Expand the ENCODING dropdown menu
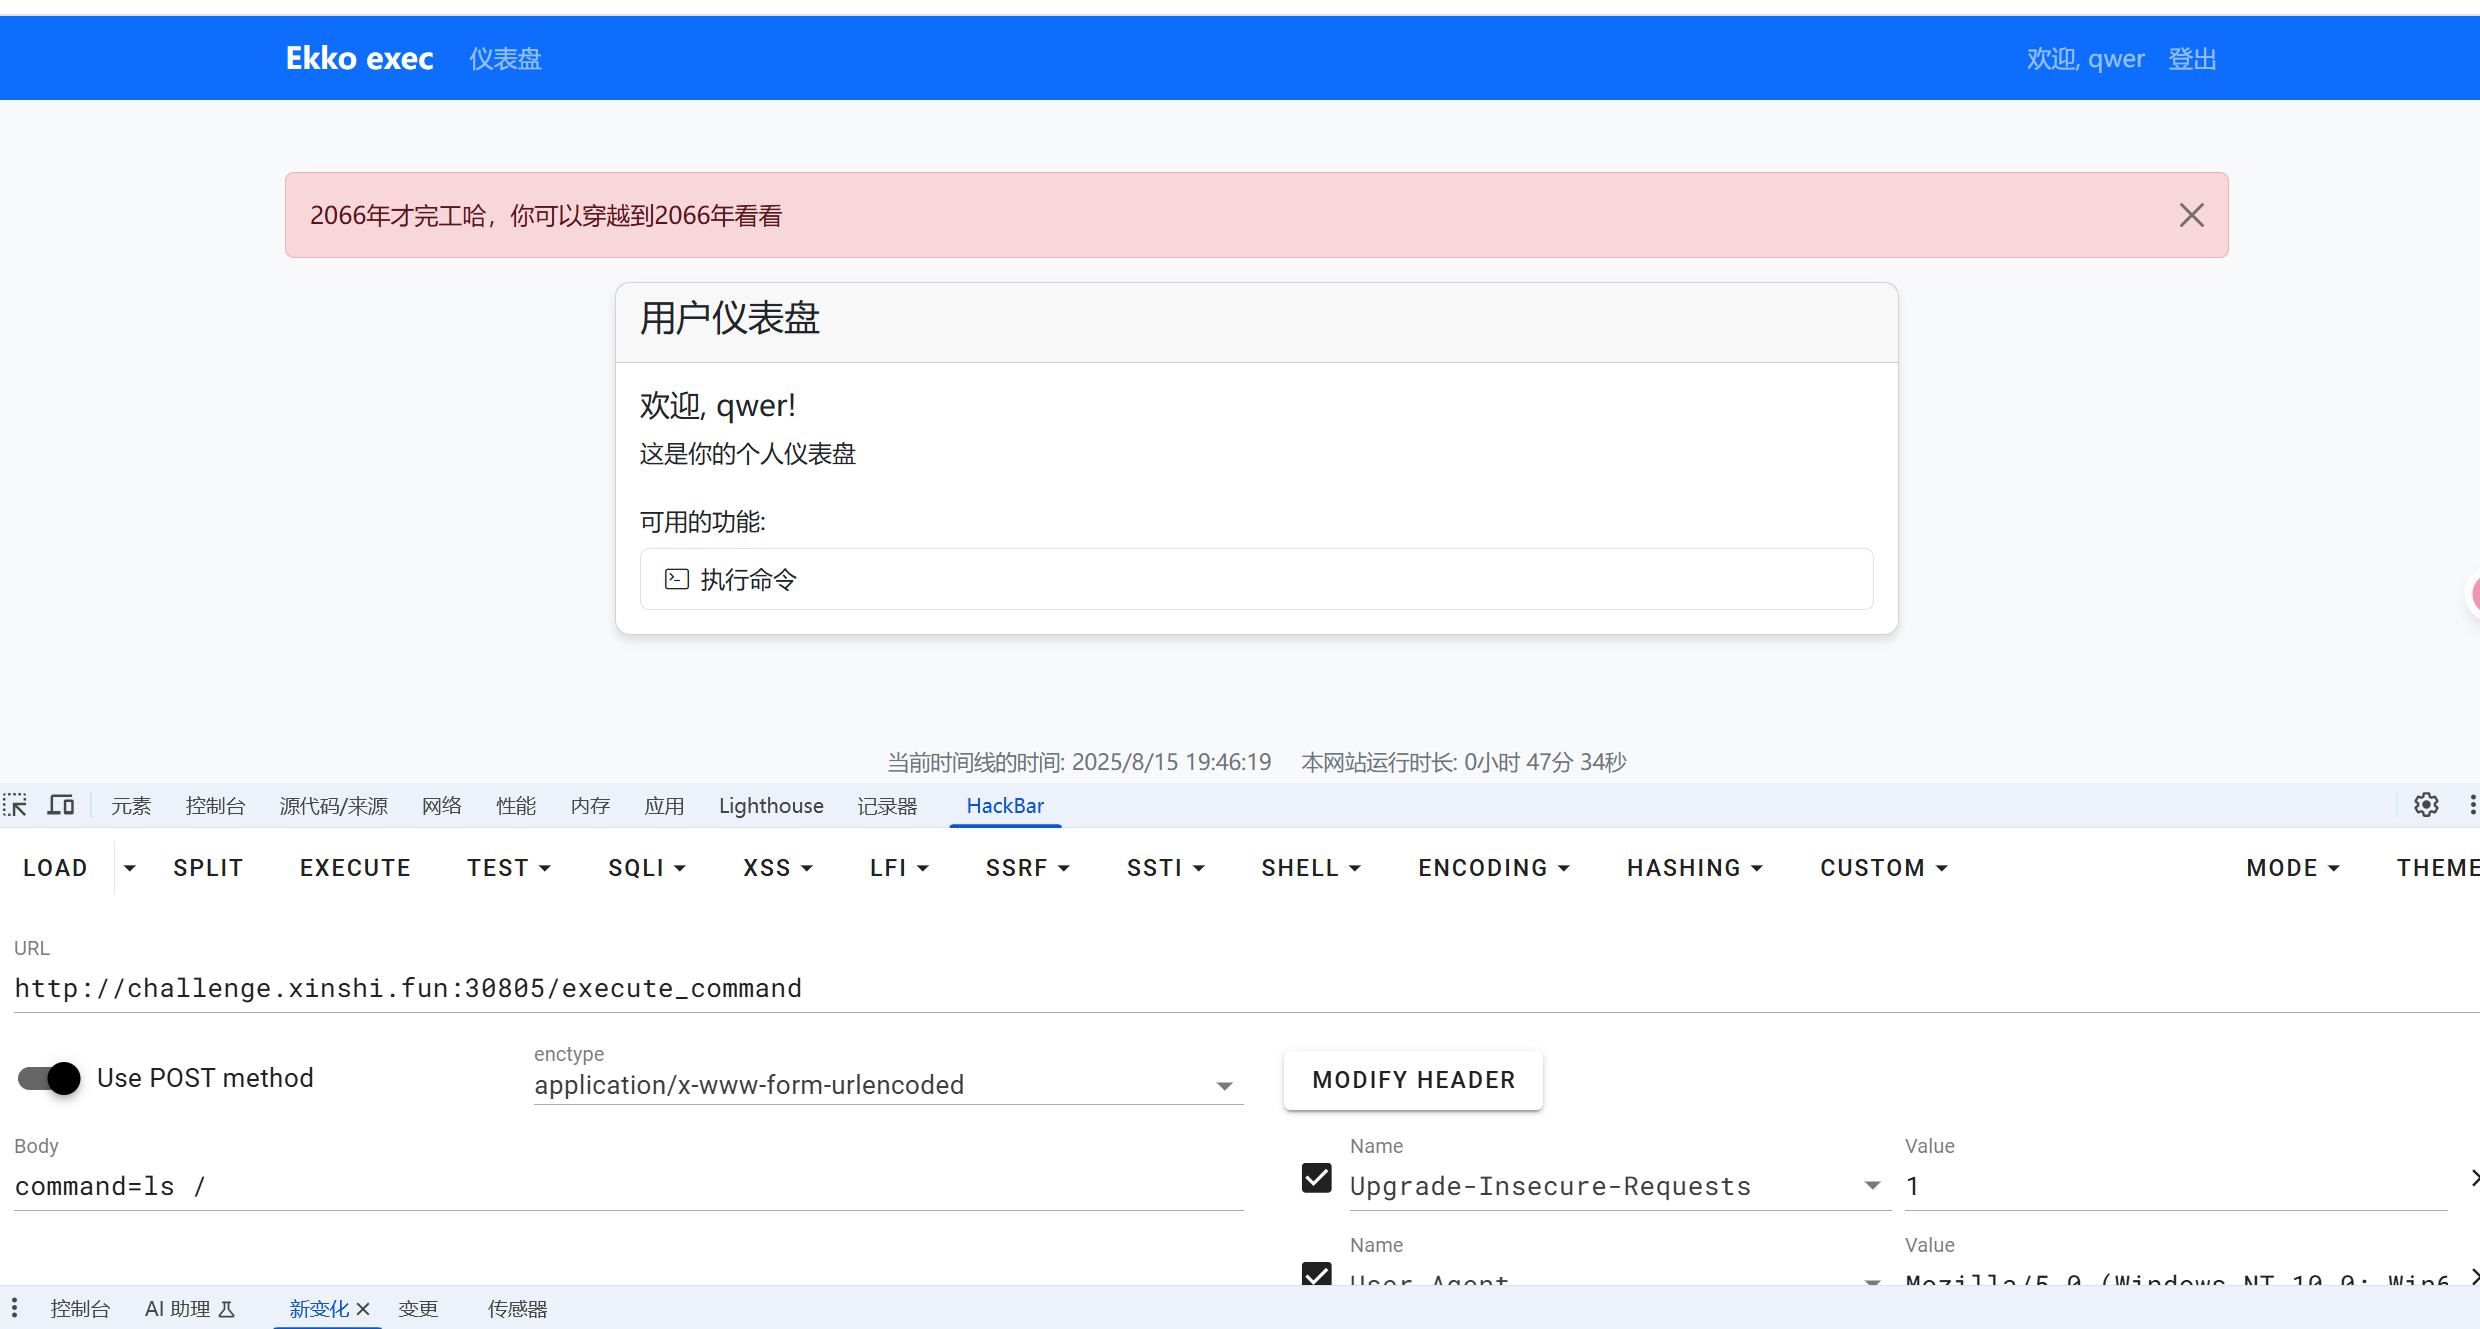Viewport: 2480px width, 1329px height. 1493,868
